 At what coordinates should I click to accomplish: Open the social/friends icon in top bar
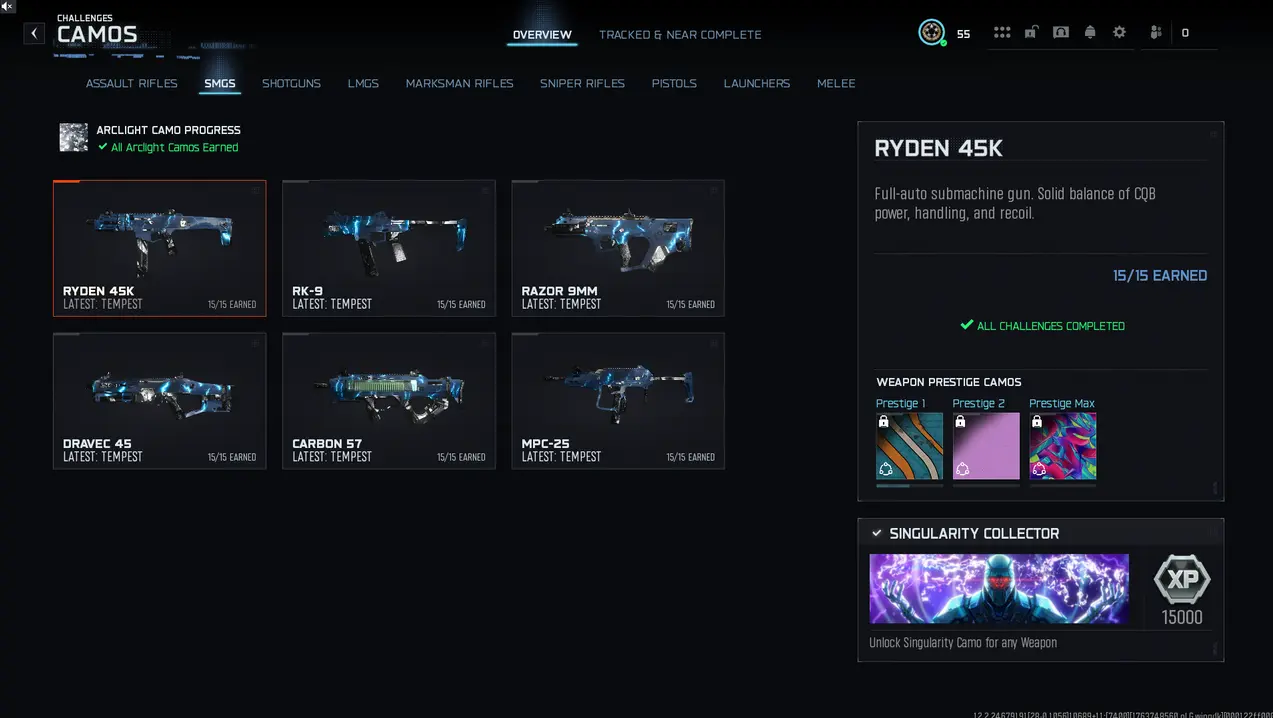click(x=1155, y=32)
